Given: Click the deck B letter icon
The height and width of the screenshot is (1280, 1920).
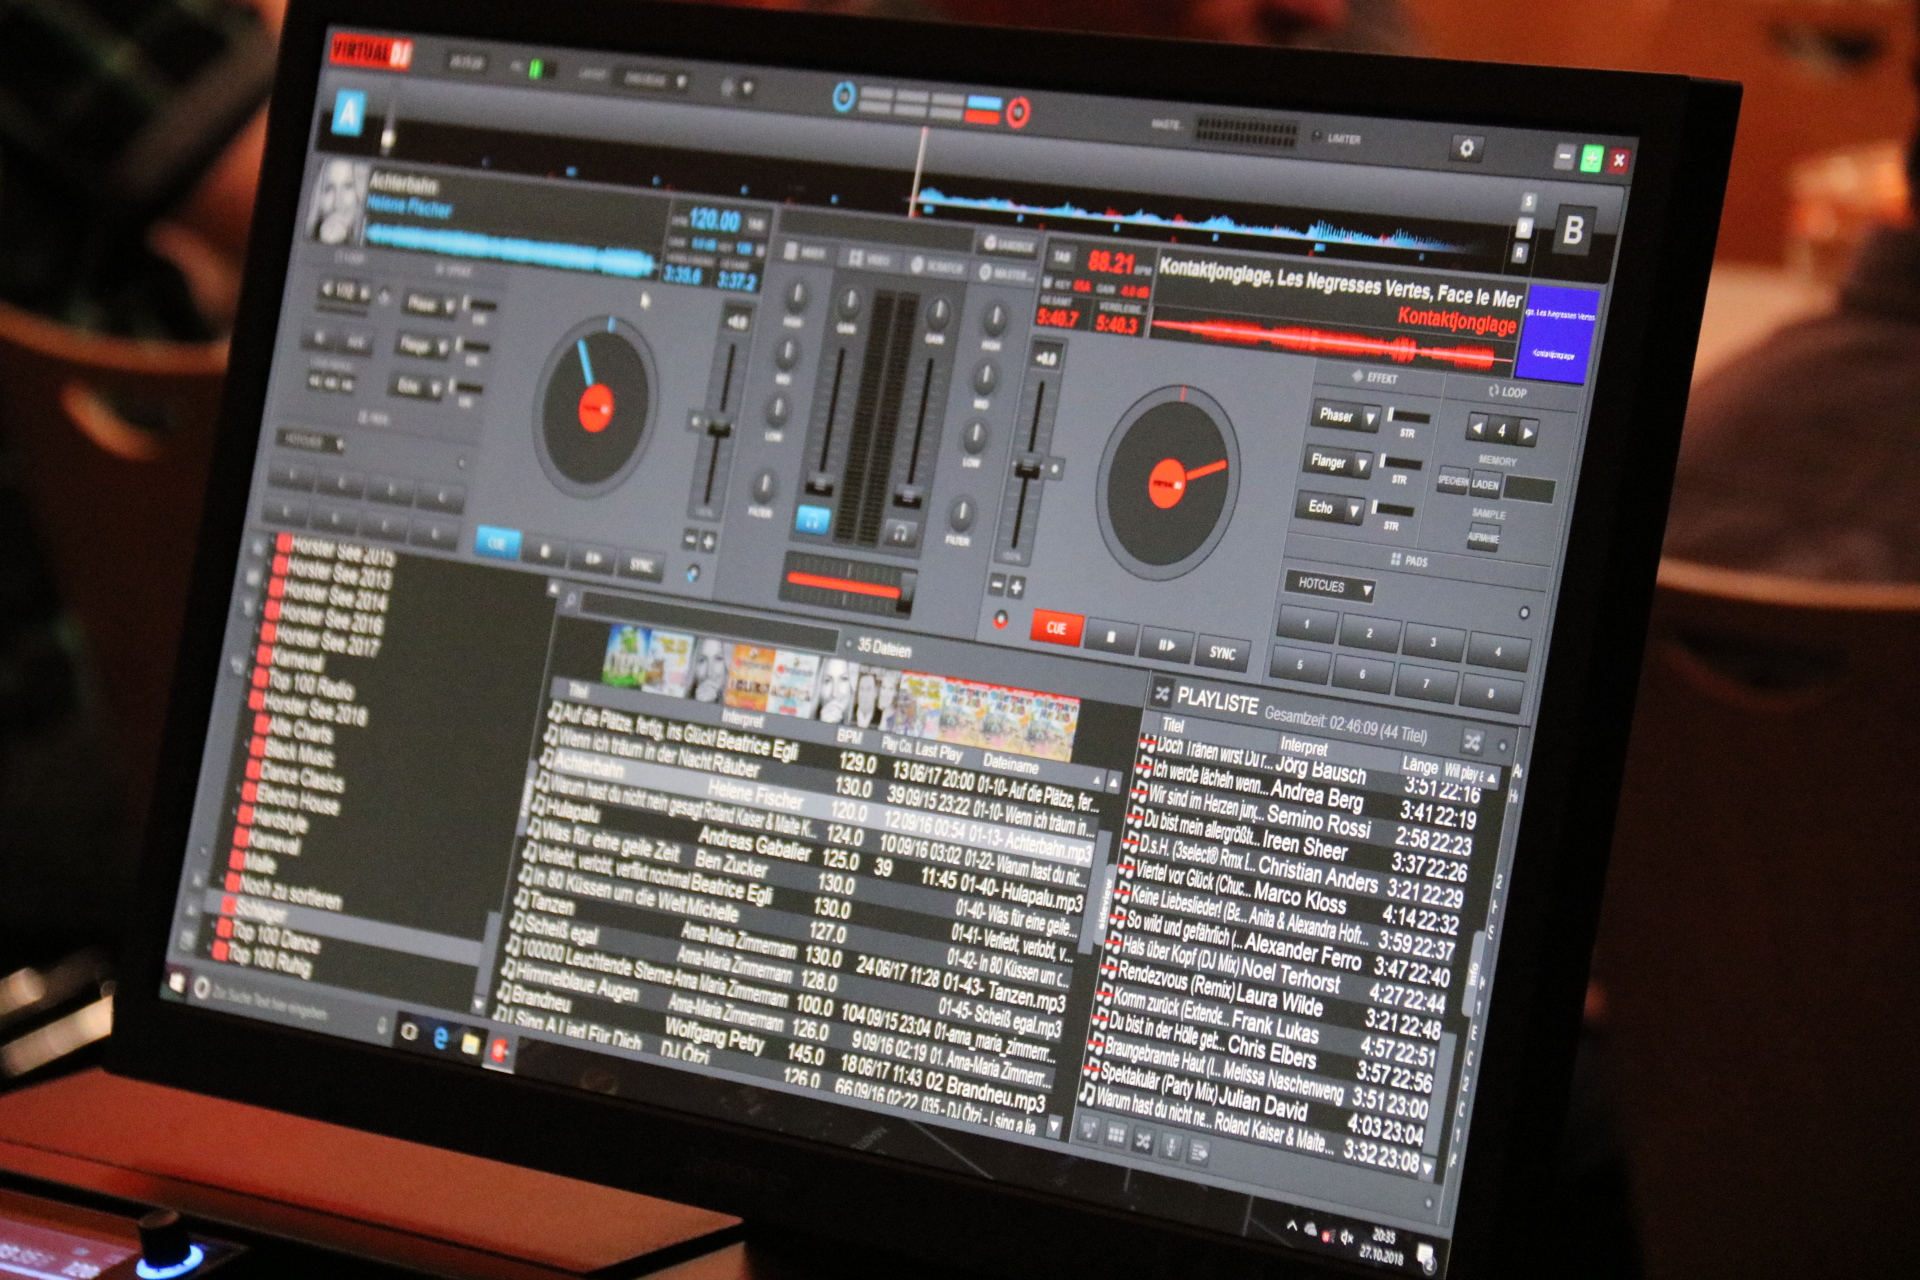Looking at the screenshot, I should 1572,231.
